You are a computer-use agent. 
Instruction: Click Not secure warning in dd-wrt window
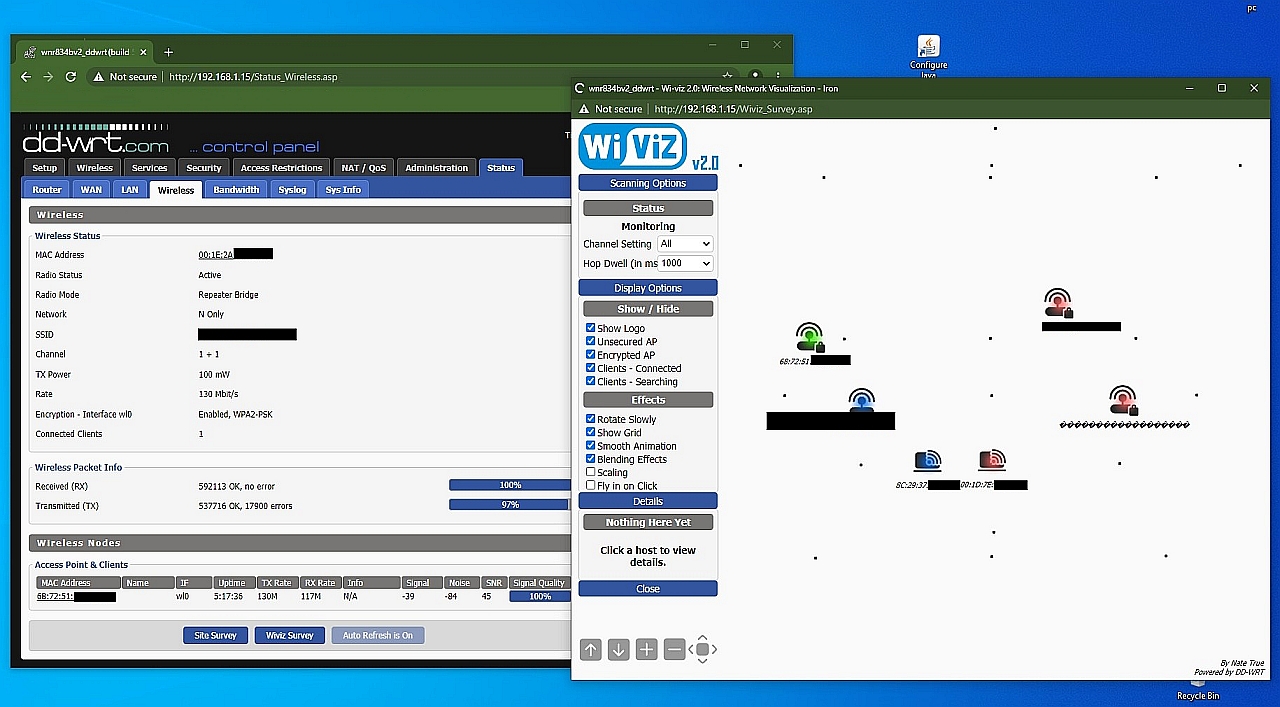click(125, 76)
